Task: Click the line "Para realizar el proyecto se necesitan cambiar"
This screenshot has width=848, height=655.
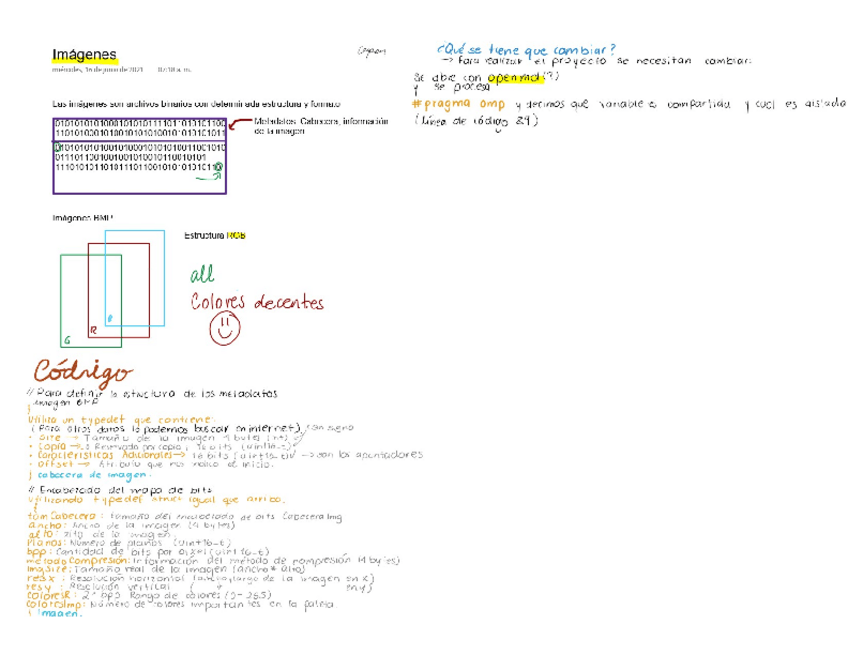Action: click(x=598, y=61)
